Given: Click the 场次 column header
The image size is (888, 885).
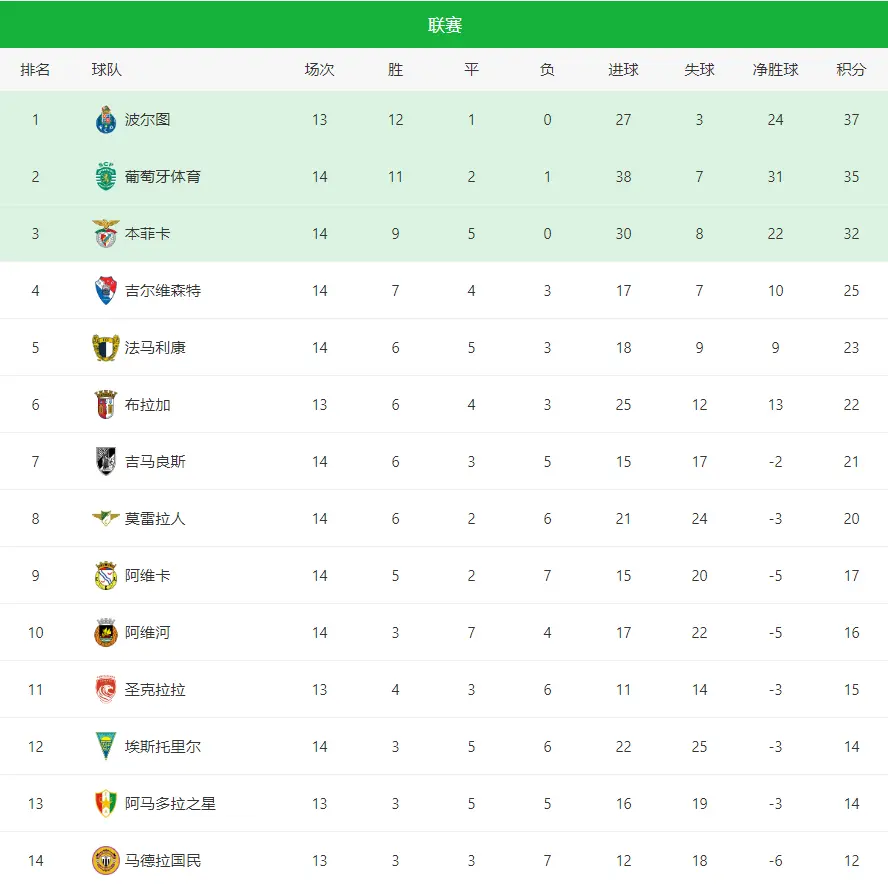Looking at the screenshot, I should tap(320, 70).
